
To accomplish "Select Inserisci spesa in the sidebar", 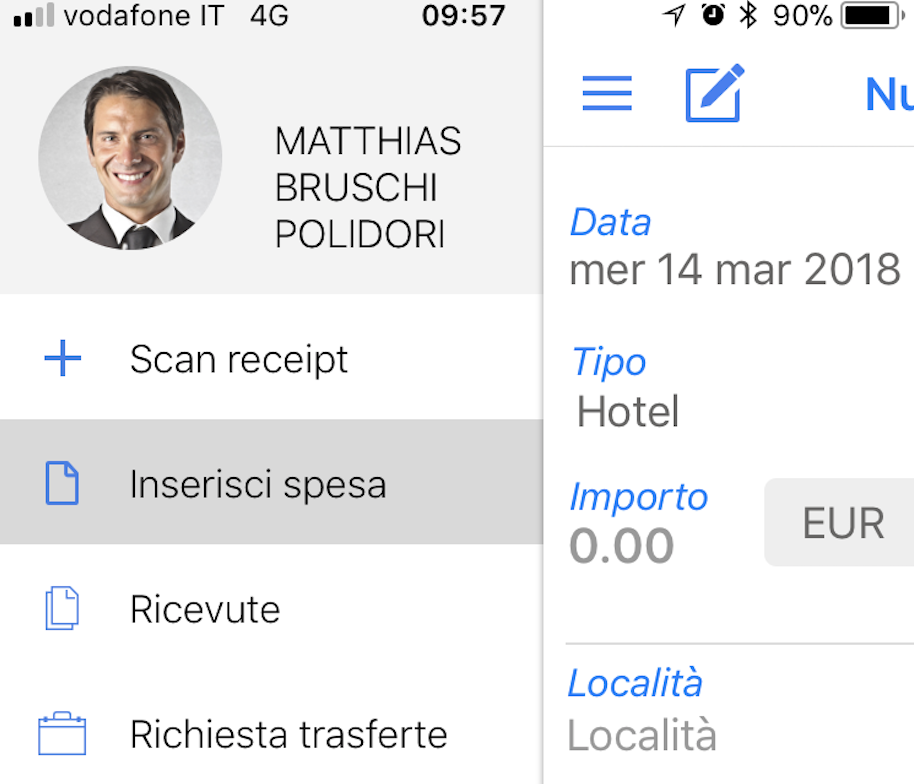I will click(x=258, y=484).
